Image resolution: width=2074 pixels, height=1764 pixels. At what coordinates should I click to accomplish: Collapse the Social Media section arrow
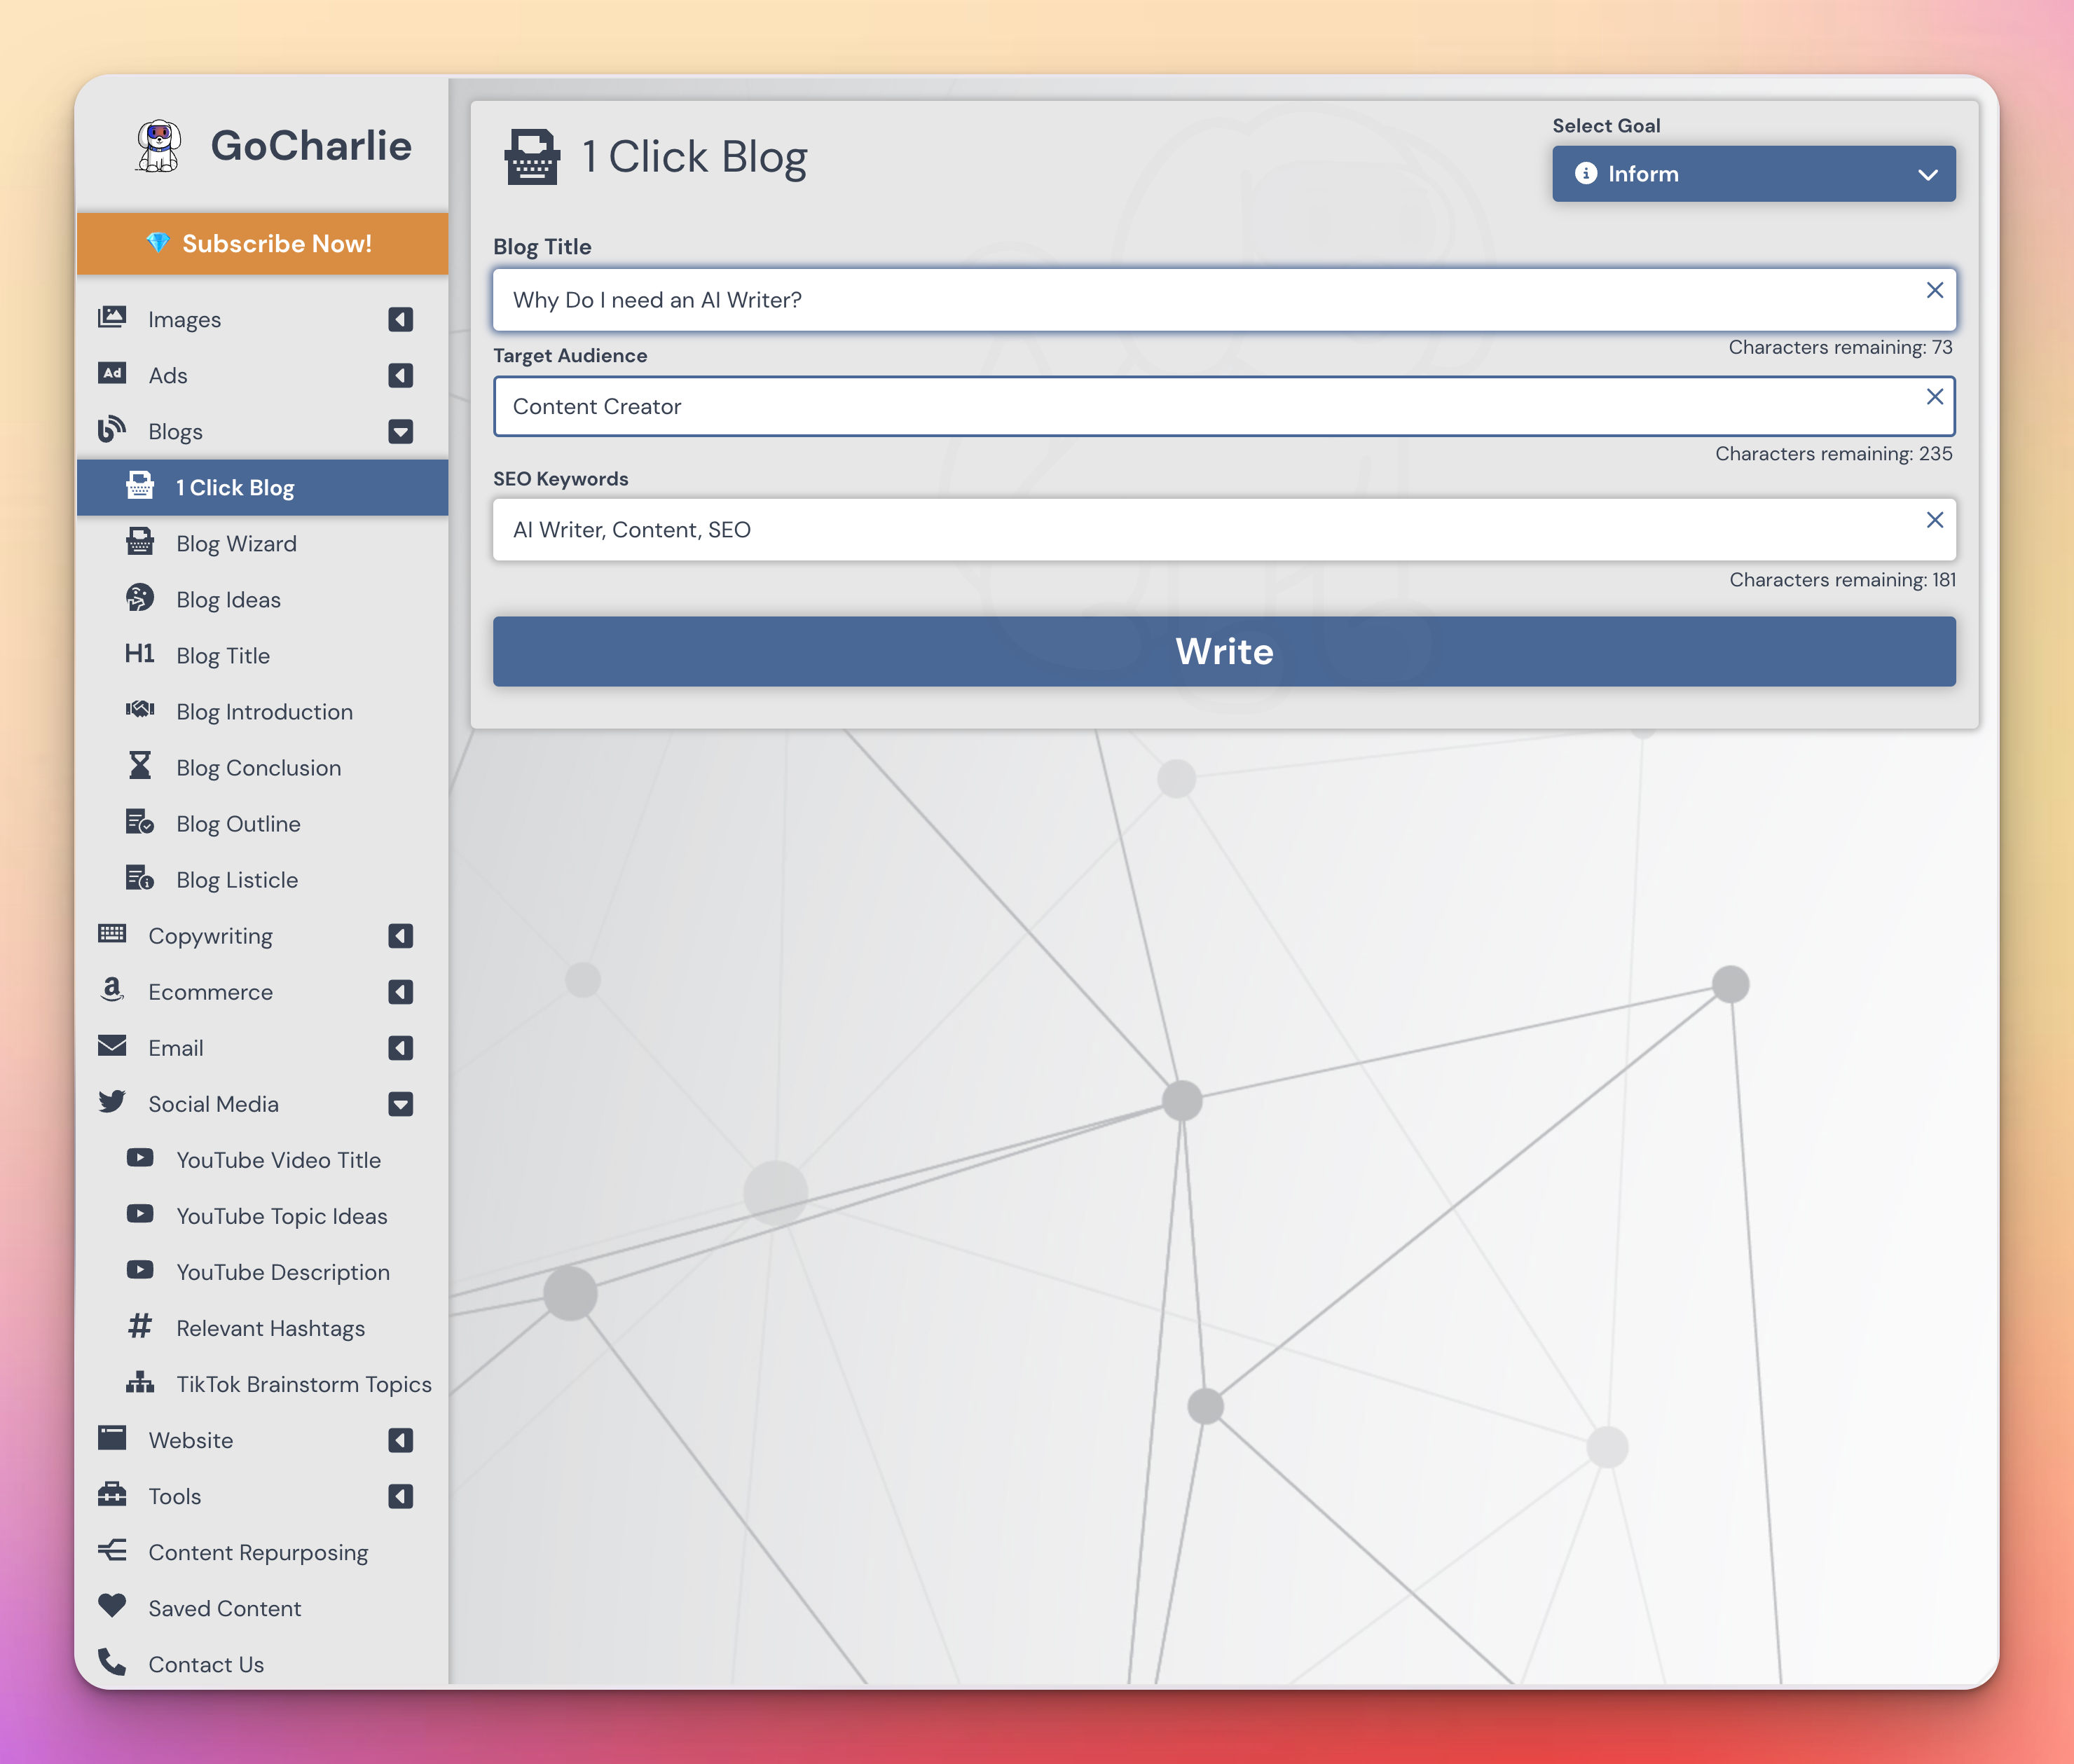[400, 1104]
